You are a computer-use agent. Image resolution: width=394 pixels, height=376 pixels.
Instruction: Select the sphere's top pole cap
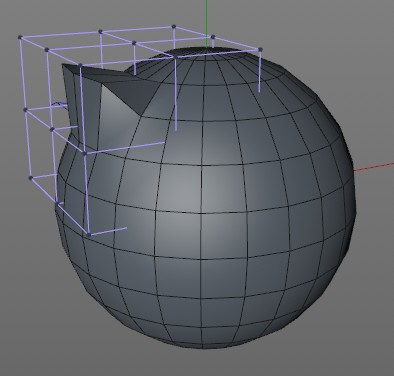(206, 51)
